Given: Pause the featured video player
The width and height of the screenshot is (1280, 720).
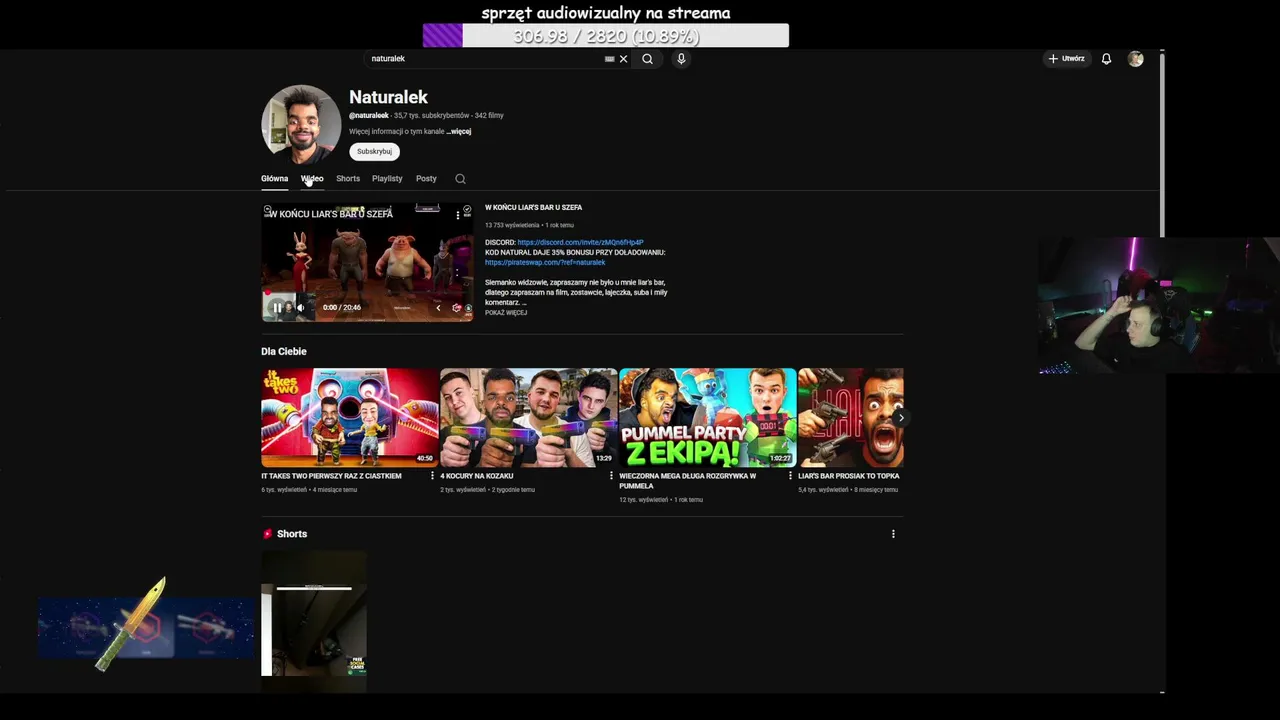Looking at the screenshot, I should pyautogui.click(x=277, y=307).
